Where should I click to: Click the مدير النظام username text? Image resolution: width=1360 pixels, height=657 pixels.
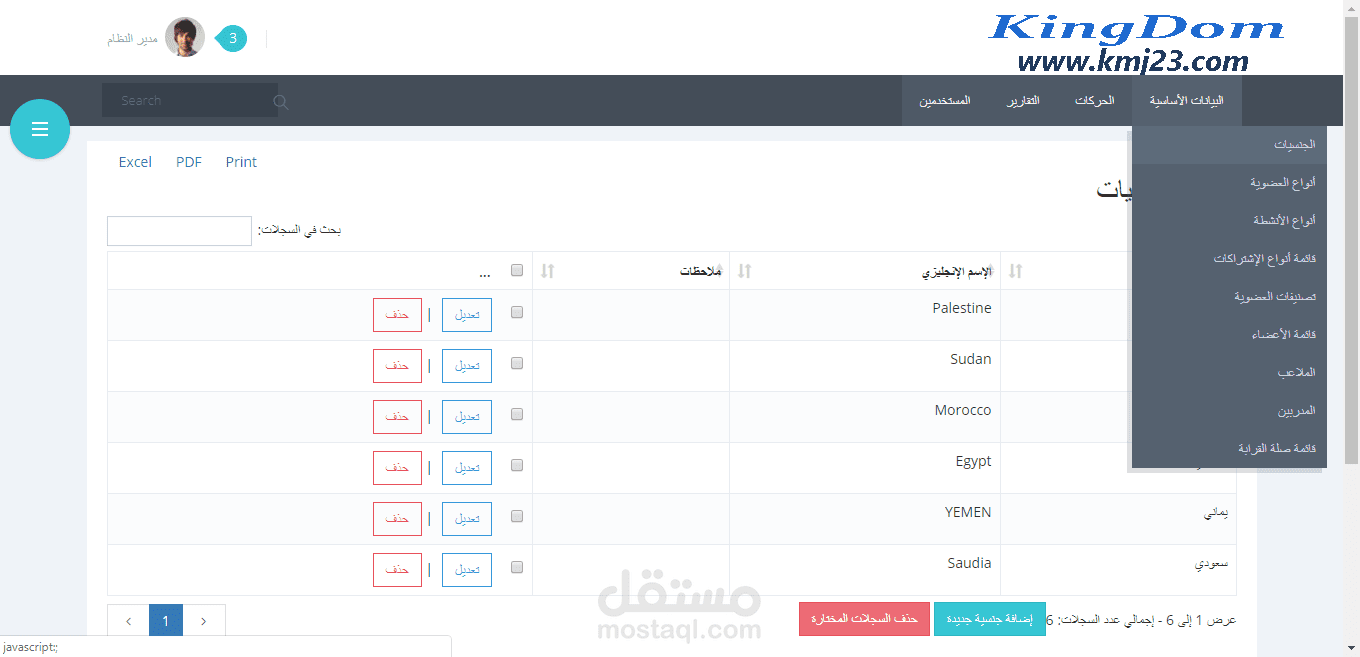coord(132,39)
